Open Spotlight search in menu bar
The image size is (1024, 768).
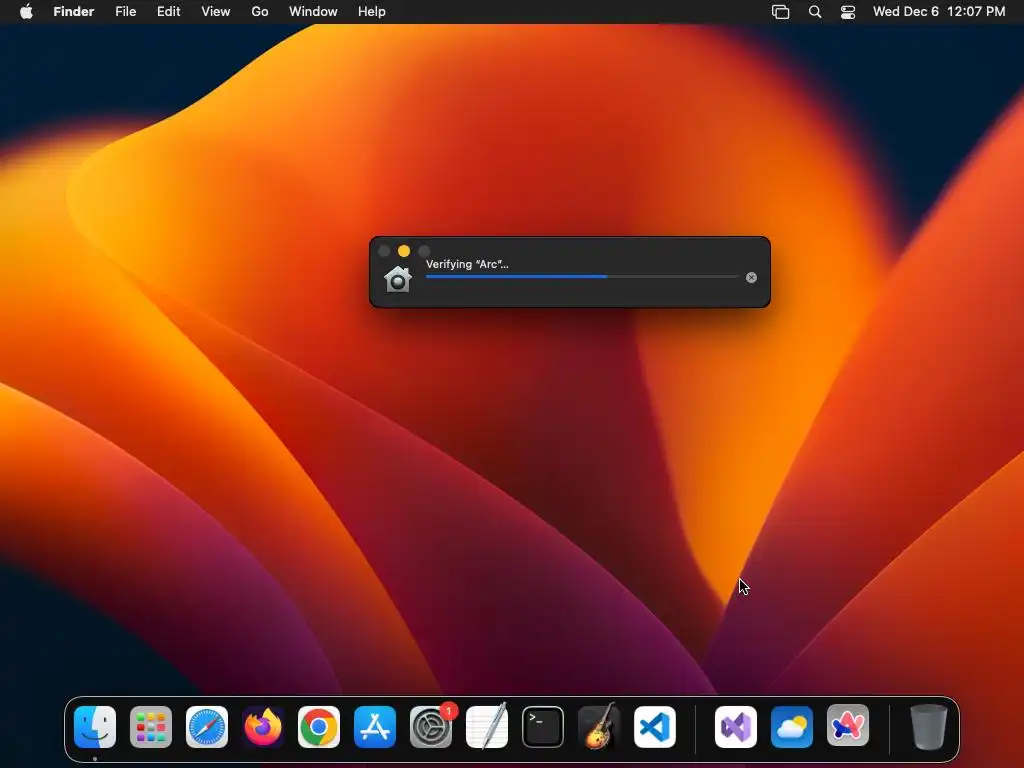point(815,12)
